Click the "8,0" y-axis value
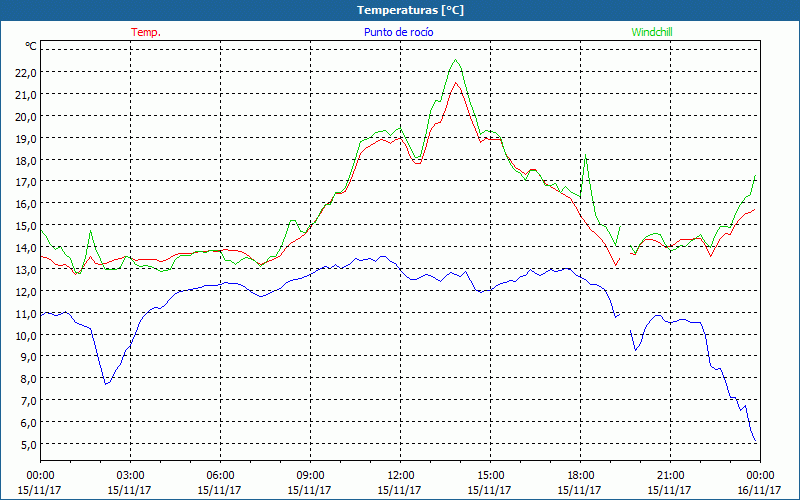The image size is (800, 500). pyautogui.click(x=28, y=379)
